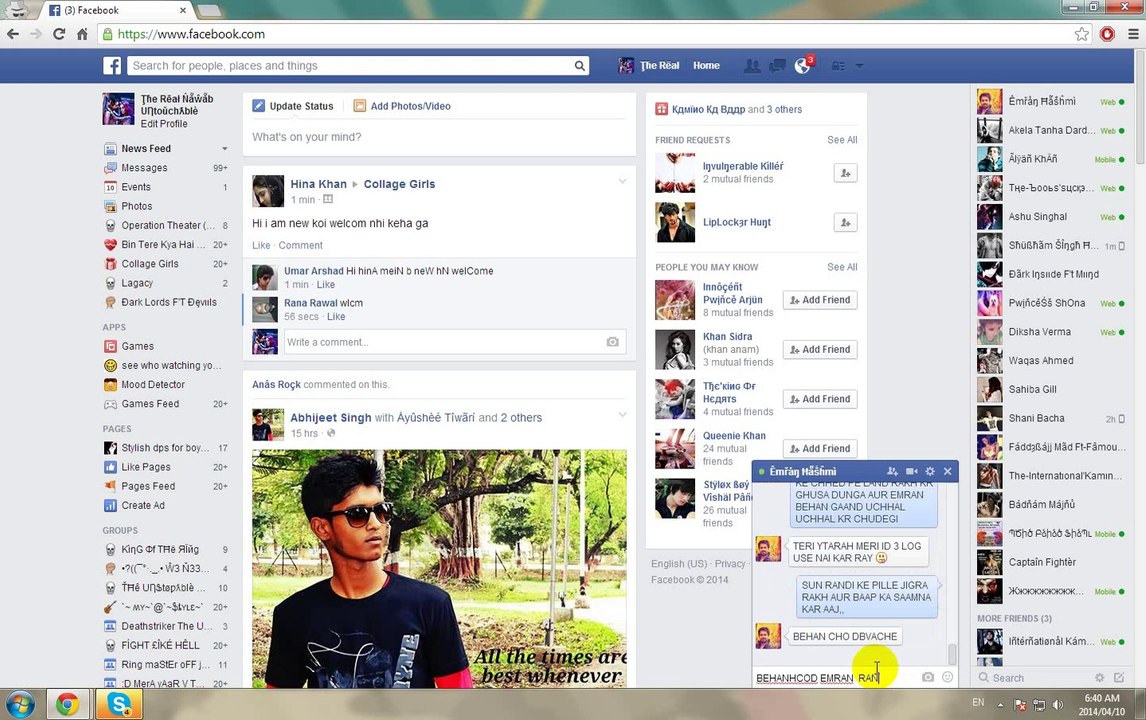Reload the page

(x=59, y=34)
